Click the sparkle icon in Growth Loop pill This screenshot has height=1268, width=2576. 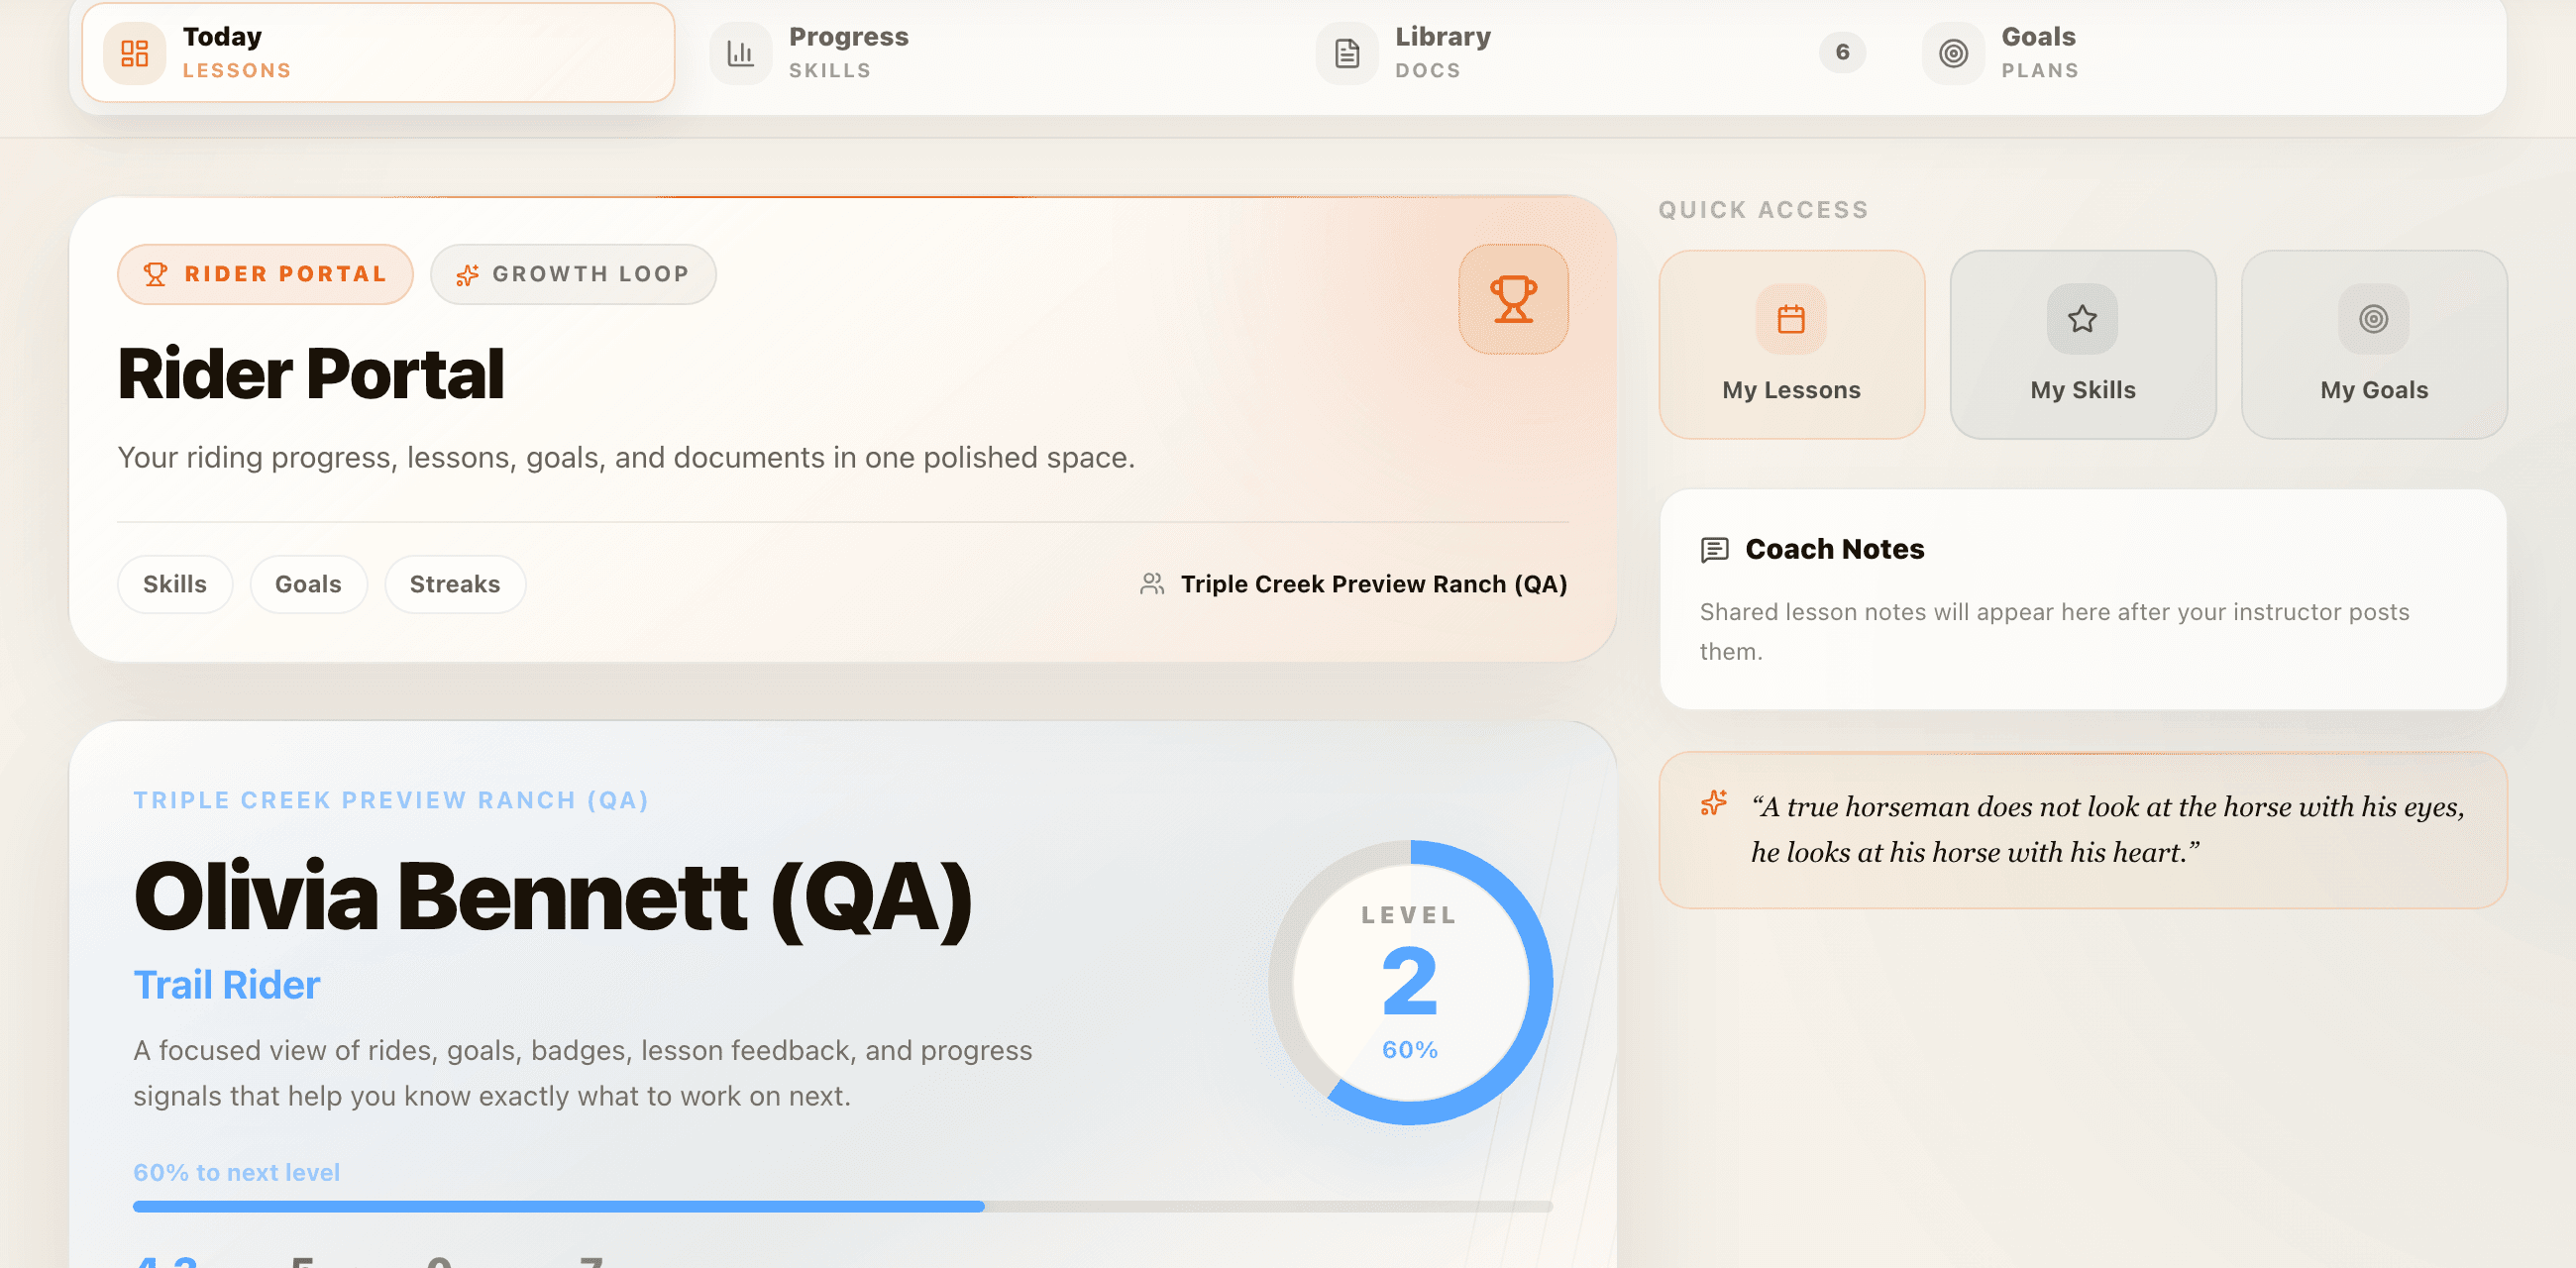coord(467,274)
